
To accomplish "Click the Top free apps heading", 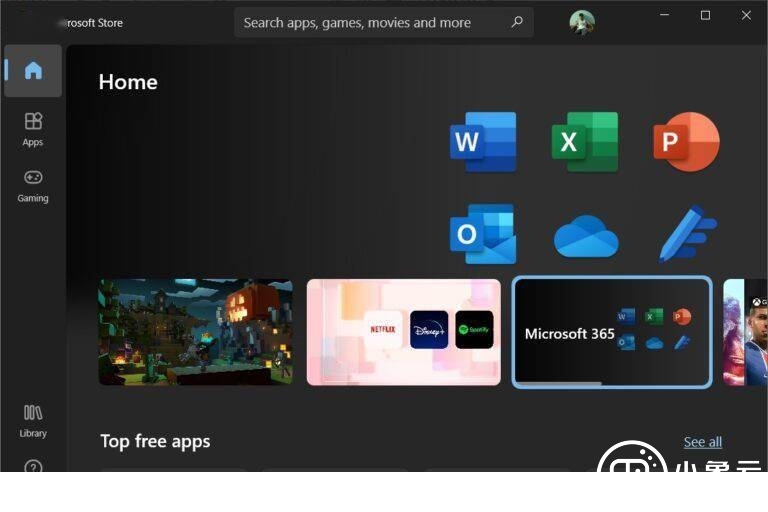I will click(155, 441).
